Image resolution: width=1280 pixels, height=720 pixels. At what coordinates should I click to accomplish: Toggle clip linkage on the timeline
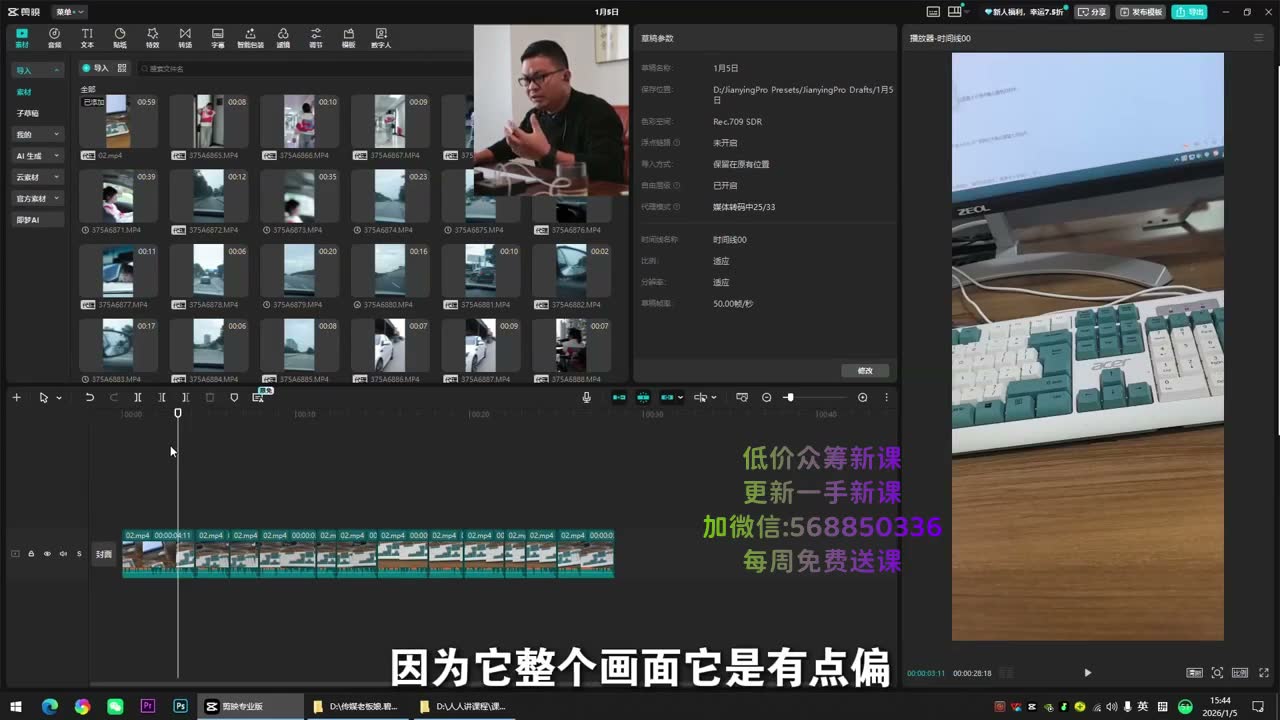[667, 397]
